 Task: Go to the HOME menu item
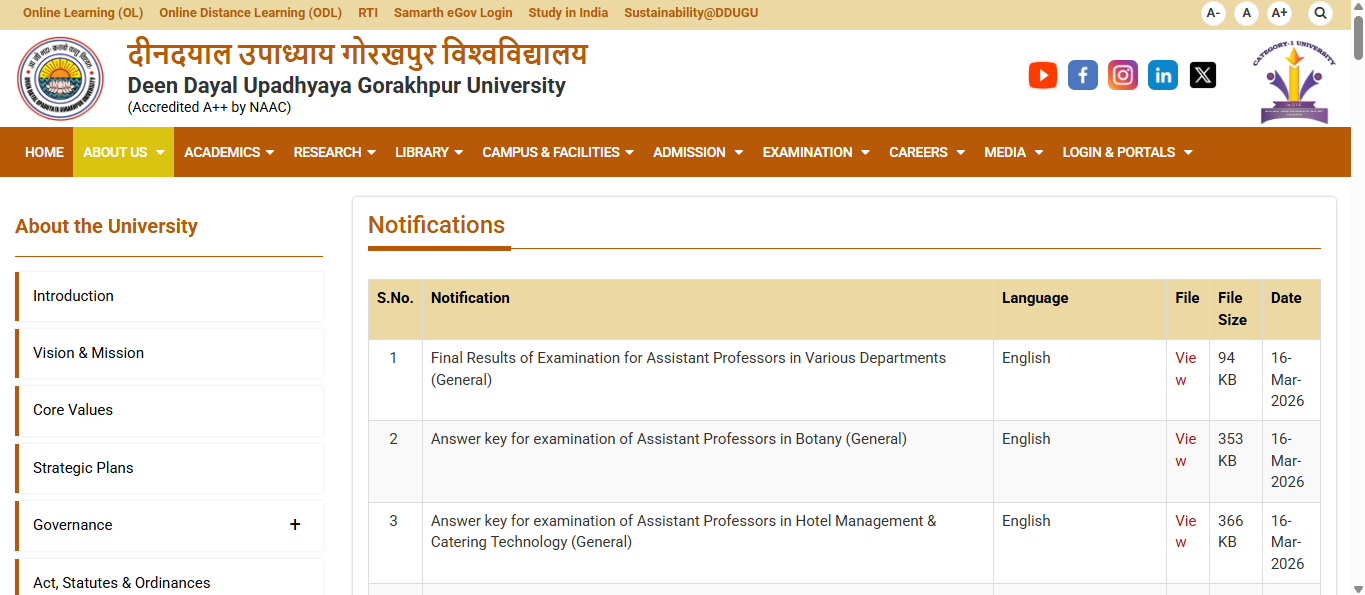tap(44, 152)
